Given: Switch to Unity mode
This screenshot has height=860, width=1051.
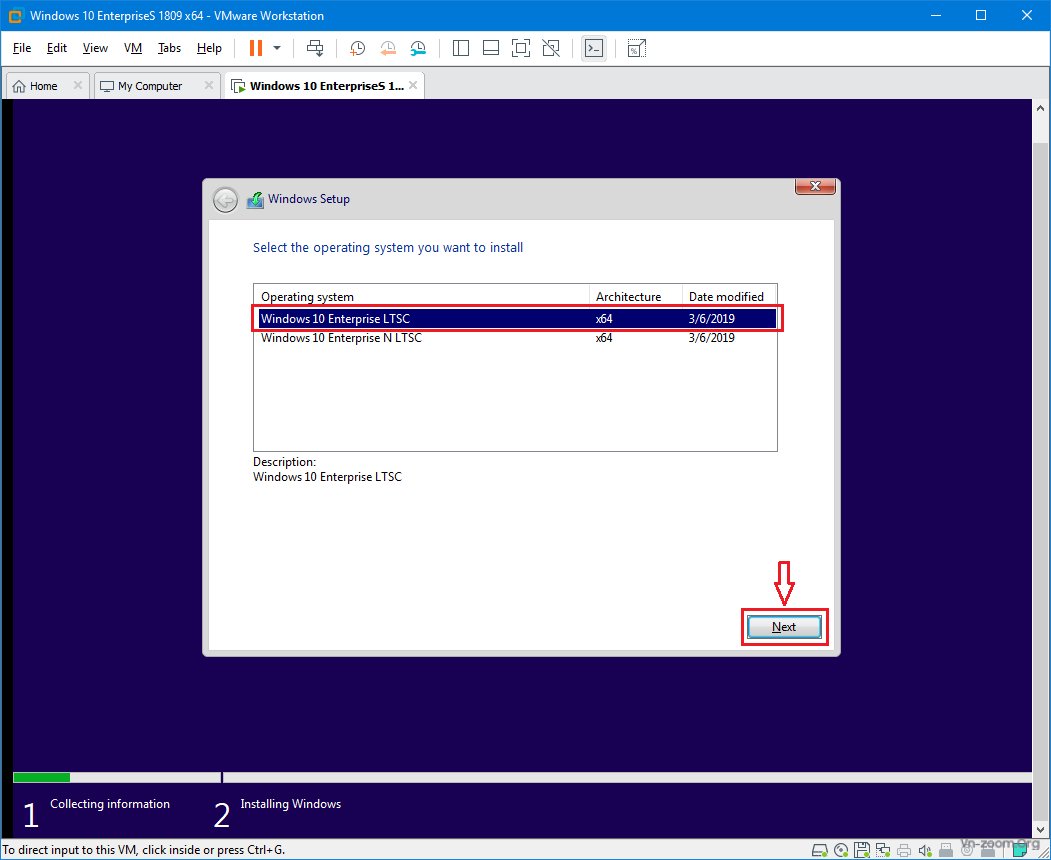Looking at the screenshot, I should (x=551, y=48).
